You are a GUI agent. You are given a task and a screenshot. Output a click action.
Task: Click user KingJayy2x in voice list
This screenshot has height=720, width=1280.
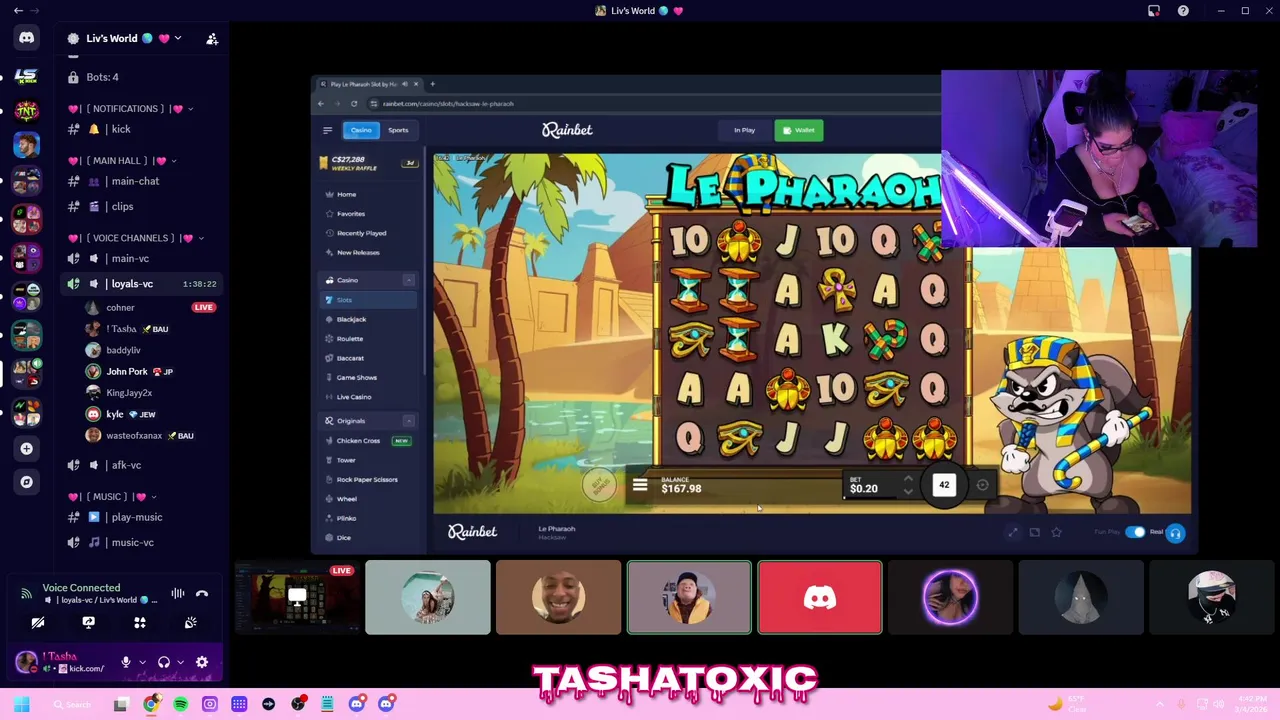(150, 393)
